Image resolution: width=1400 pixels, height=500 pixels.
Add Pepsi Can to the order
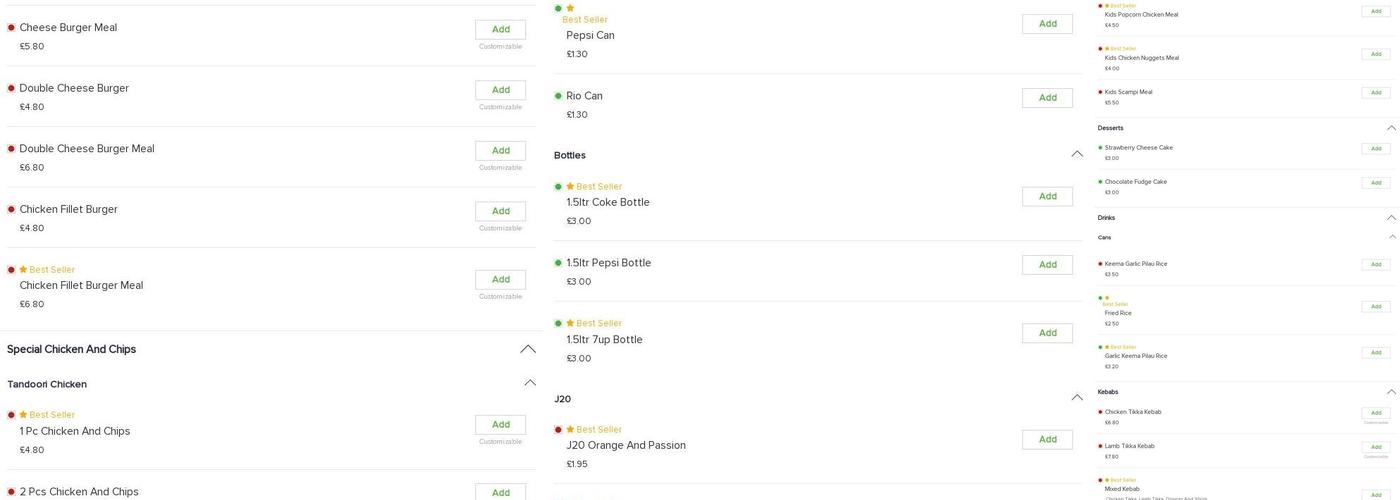point(1047,24)
